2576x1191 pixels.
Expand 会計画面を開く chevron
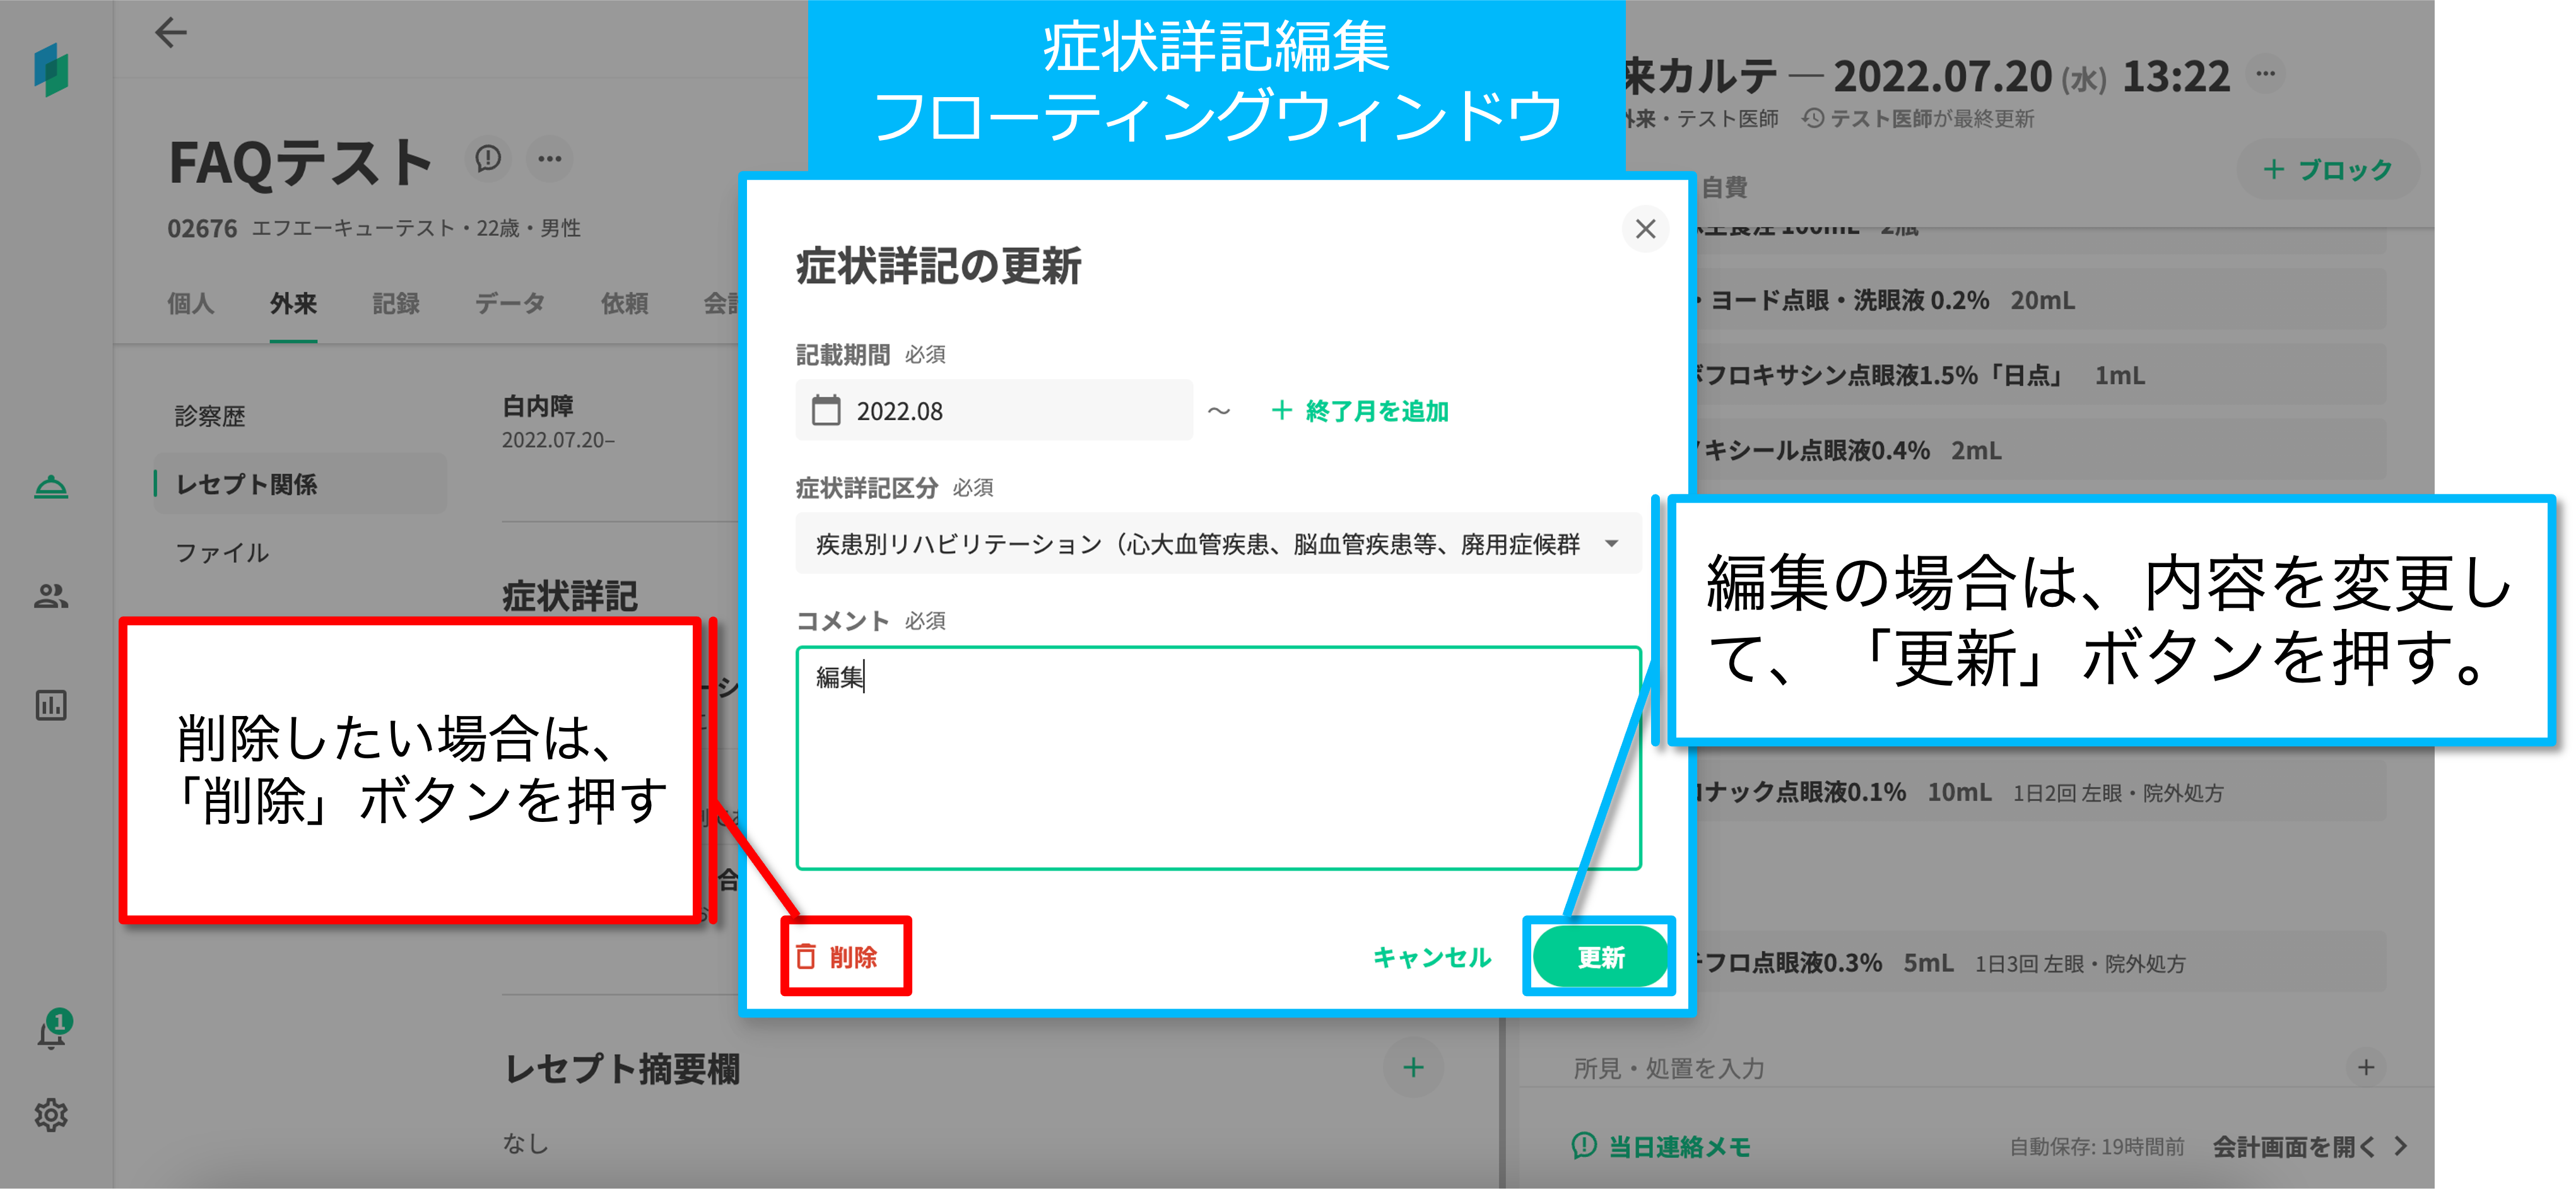pyautogui.click(x=2401, y=1146)
